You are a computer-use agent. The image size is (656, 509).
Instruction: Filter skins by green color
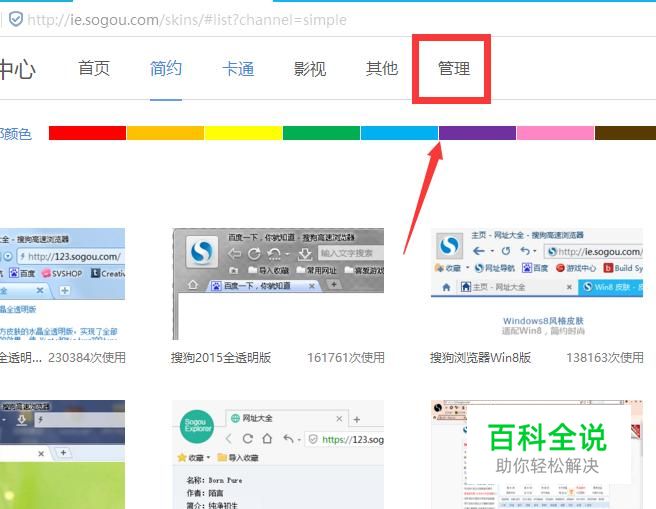[x=321, y=133]
